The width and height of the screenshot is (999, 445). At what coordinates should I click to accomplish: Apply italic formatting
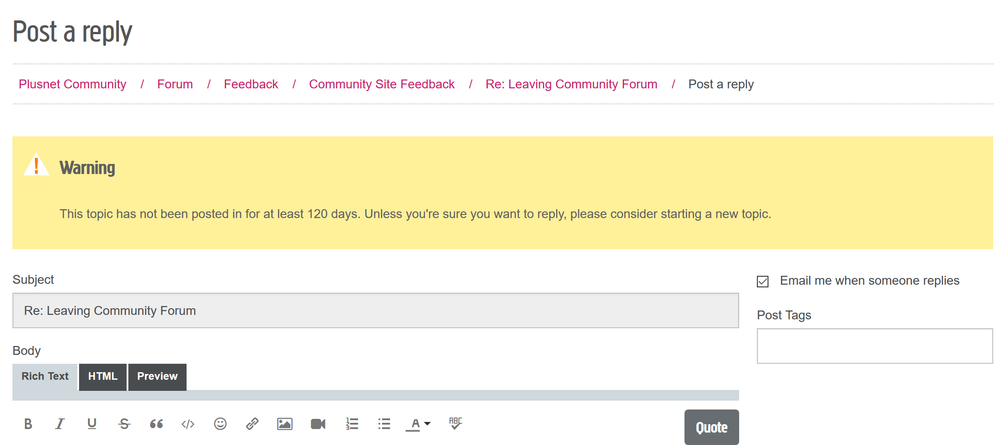(60, 424)
